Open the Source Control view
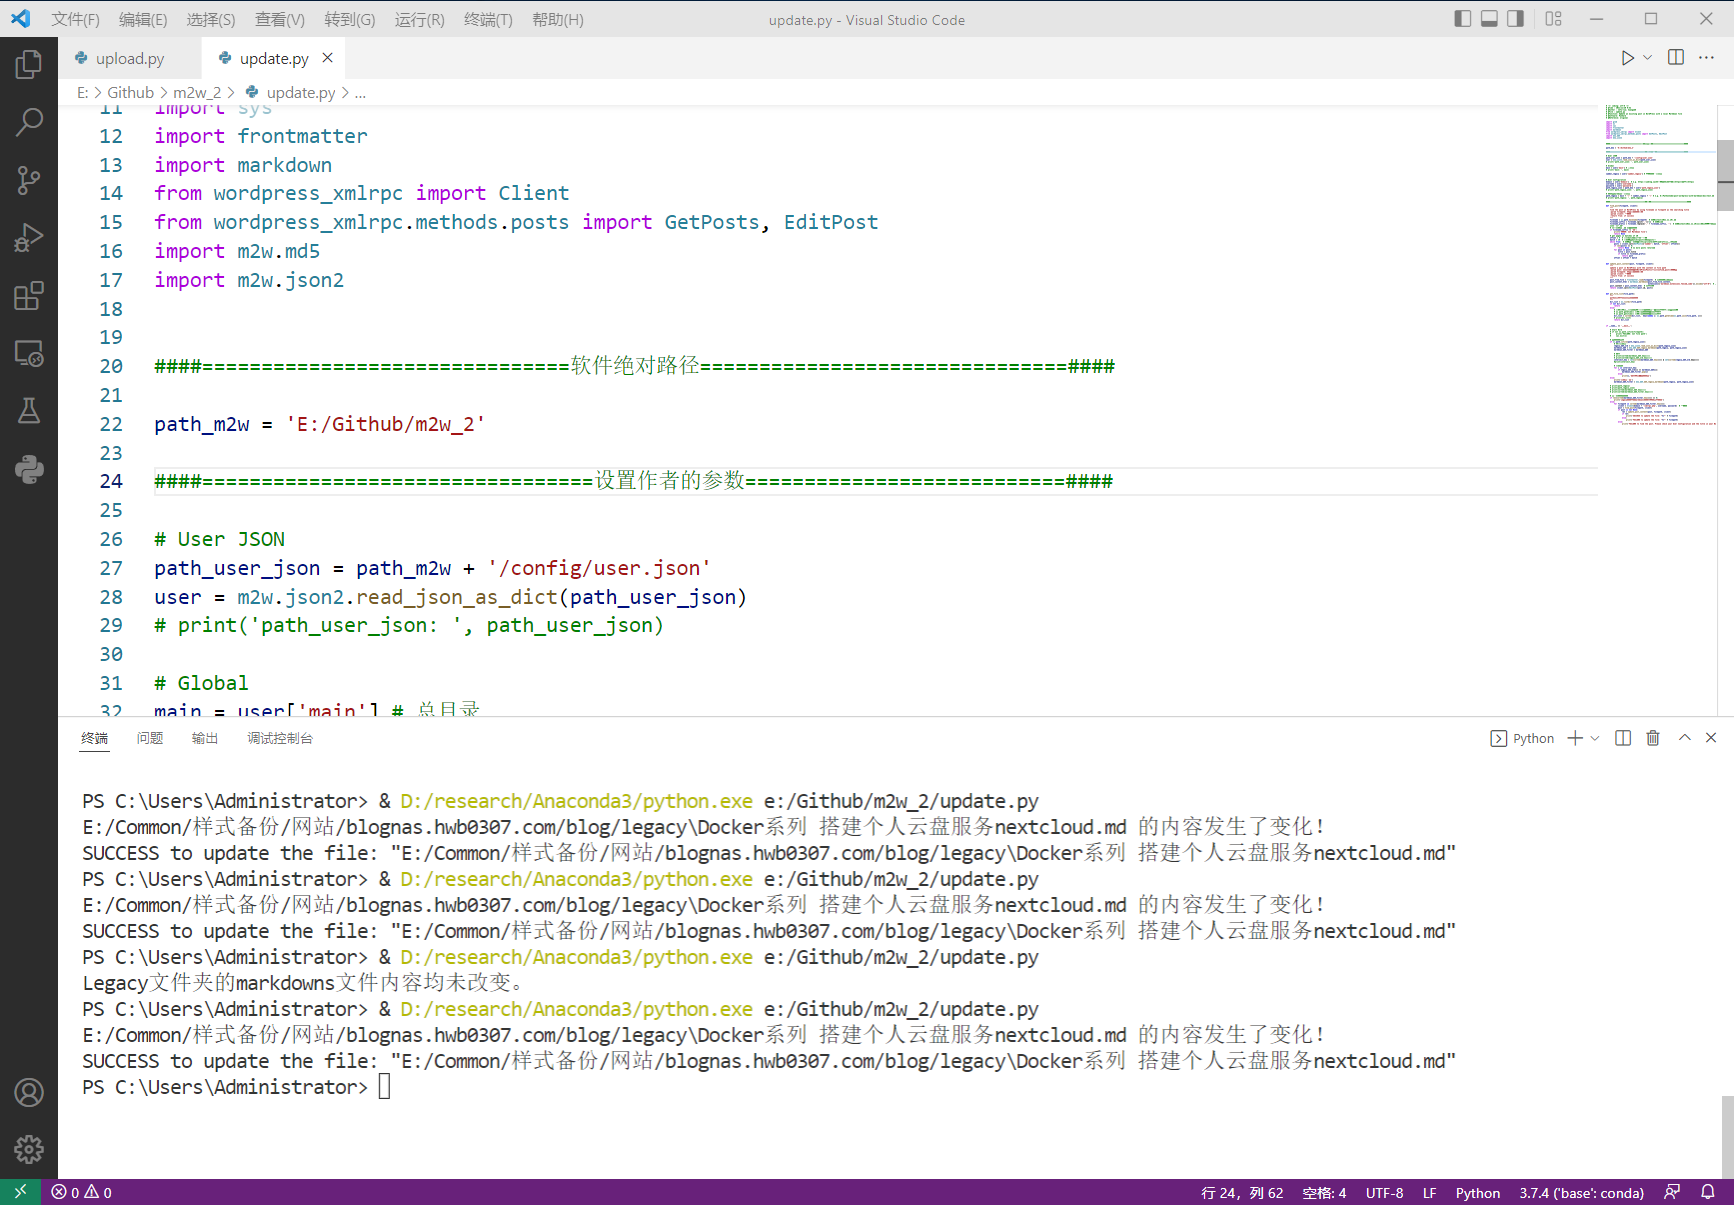Screen dimensions: 1734x1205 click(x=29, y=180)
